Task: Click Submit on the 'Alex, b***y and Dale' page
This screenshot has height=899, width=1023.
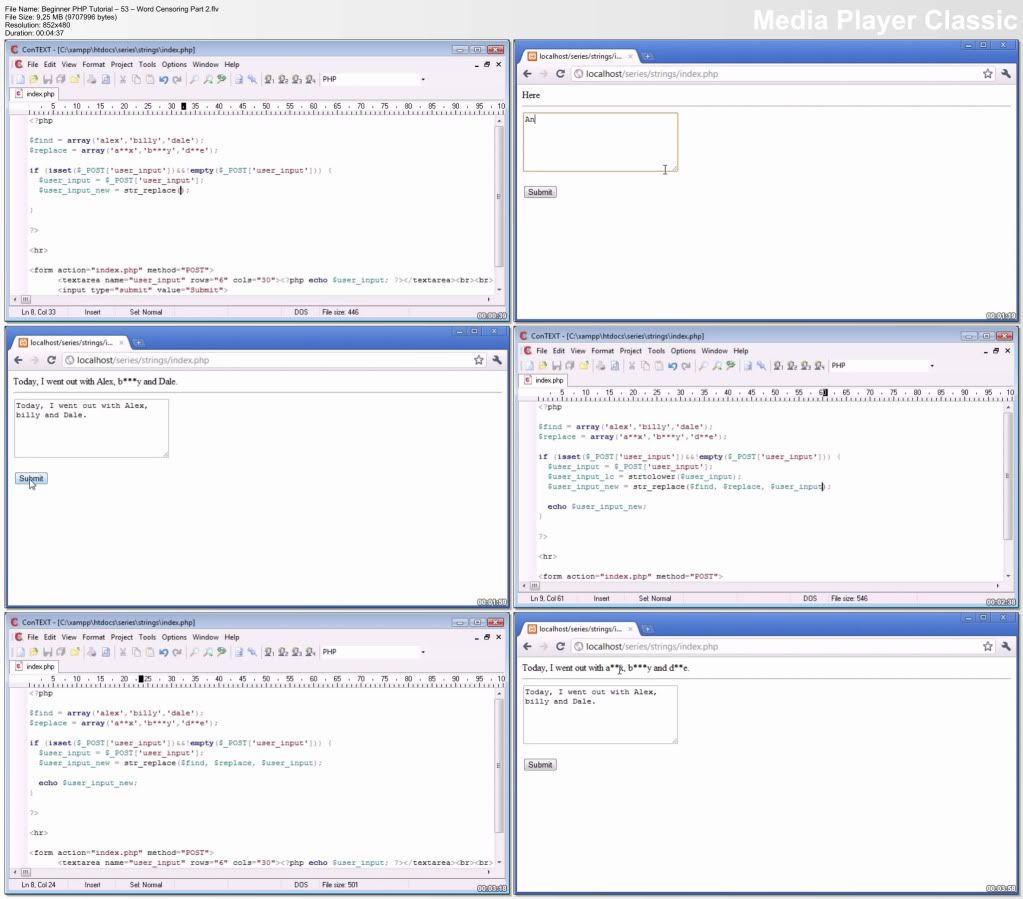Action: (31, 479)
